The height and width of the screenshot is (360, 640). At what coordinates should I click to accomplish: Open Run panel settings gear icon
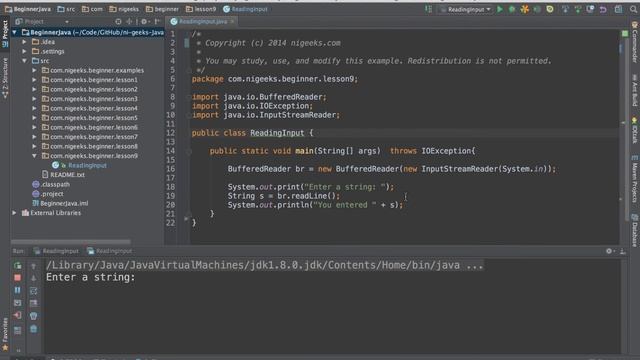click(609, 251)
